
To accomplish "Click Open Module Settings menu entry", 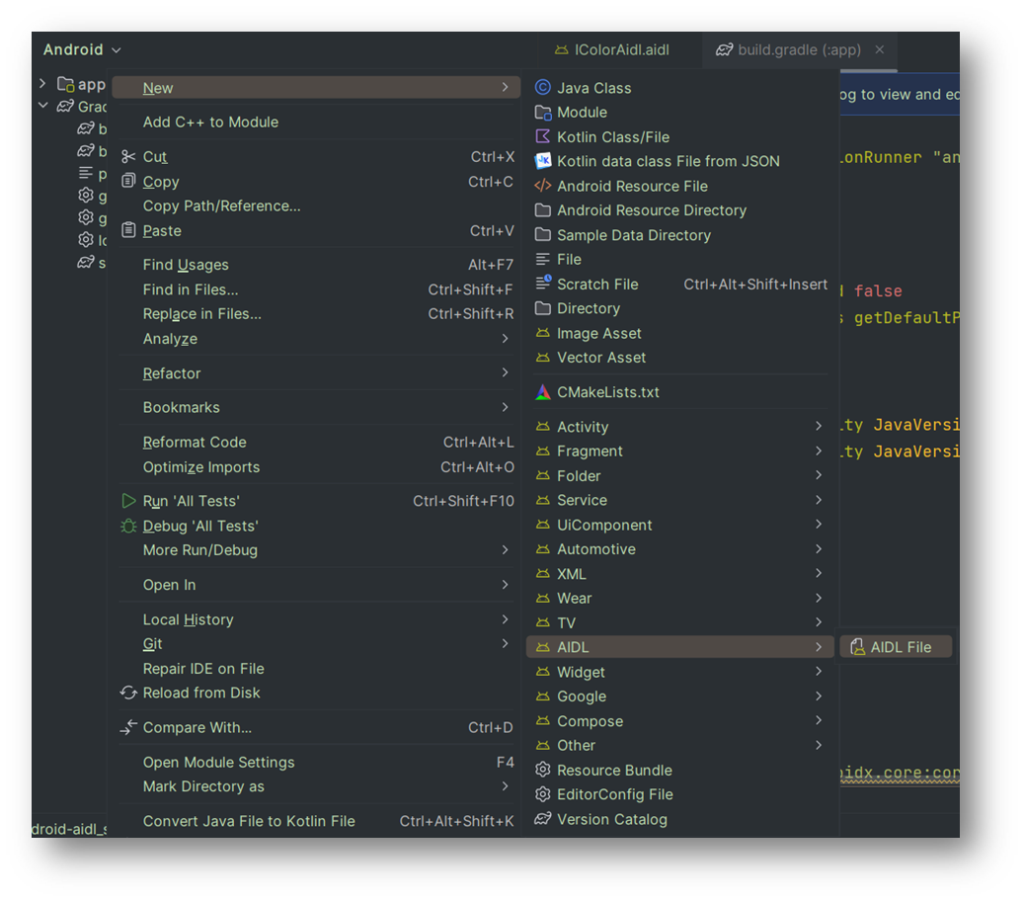I will coord(219,762).
